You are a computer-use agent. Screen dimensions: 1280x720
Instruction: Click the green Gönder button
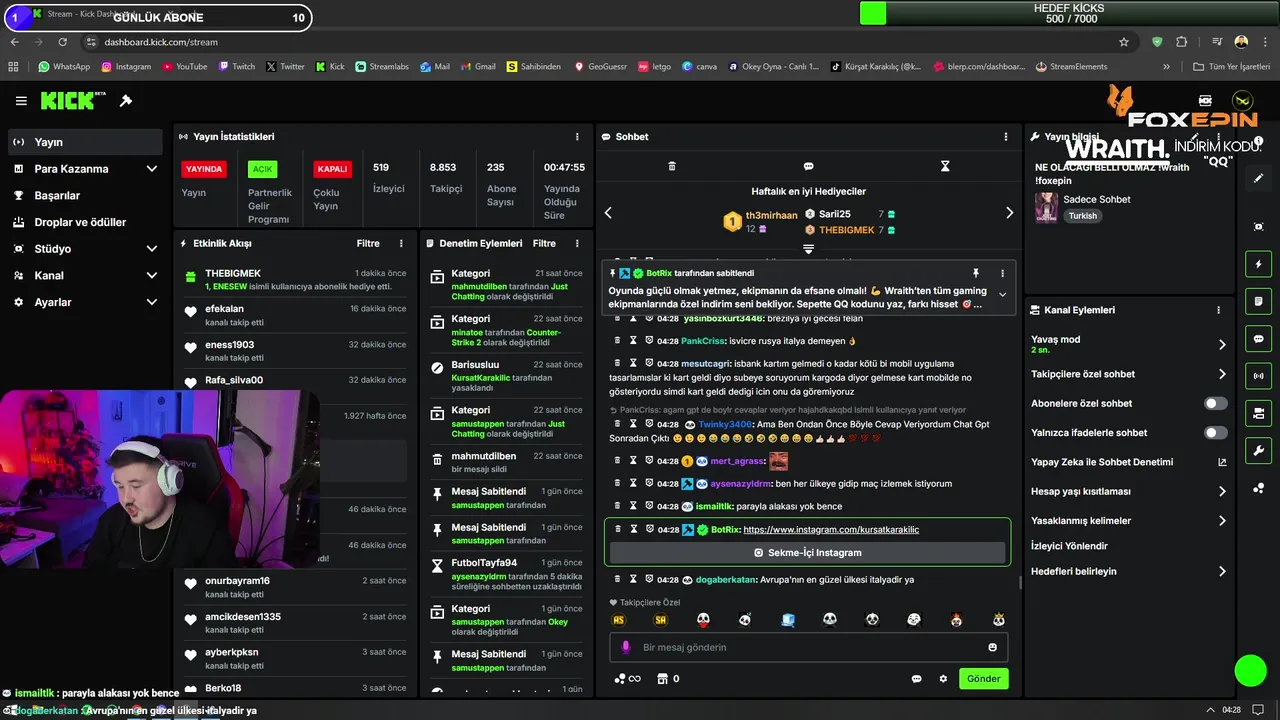(983, 678)
